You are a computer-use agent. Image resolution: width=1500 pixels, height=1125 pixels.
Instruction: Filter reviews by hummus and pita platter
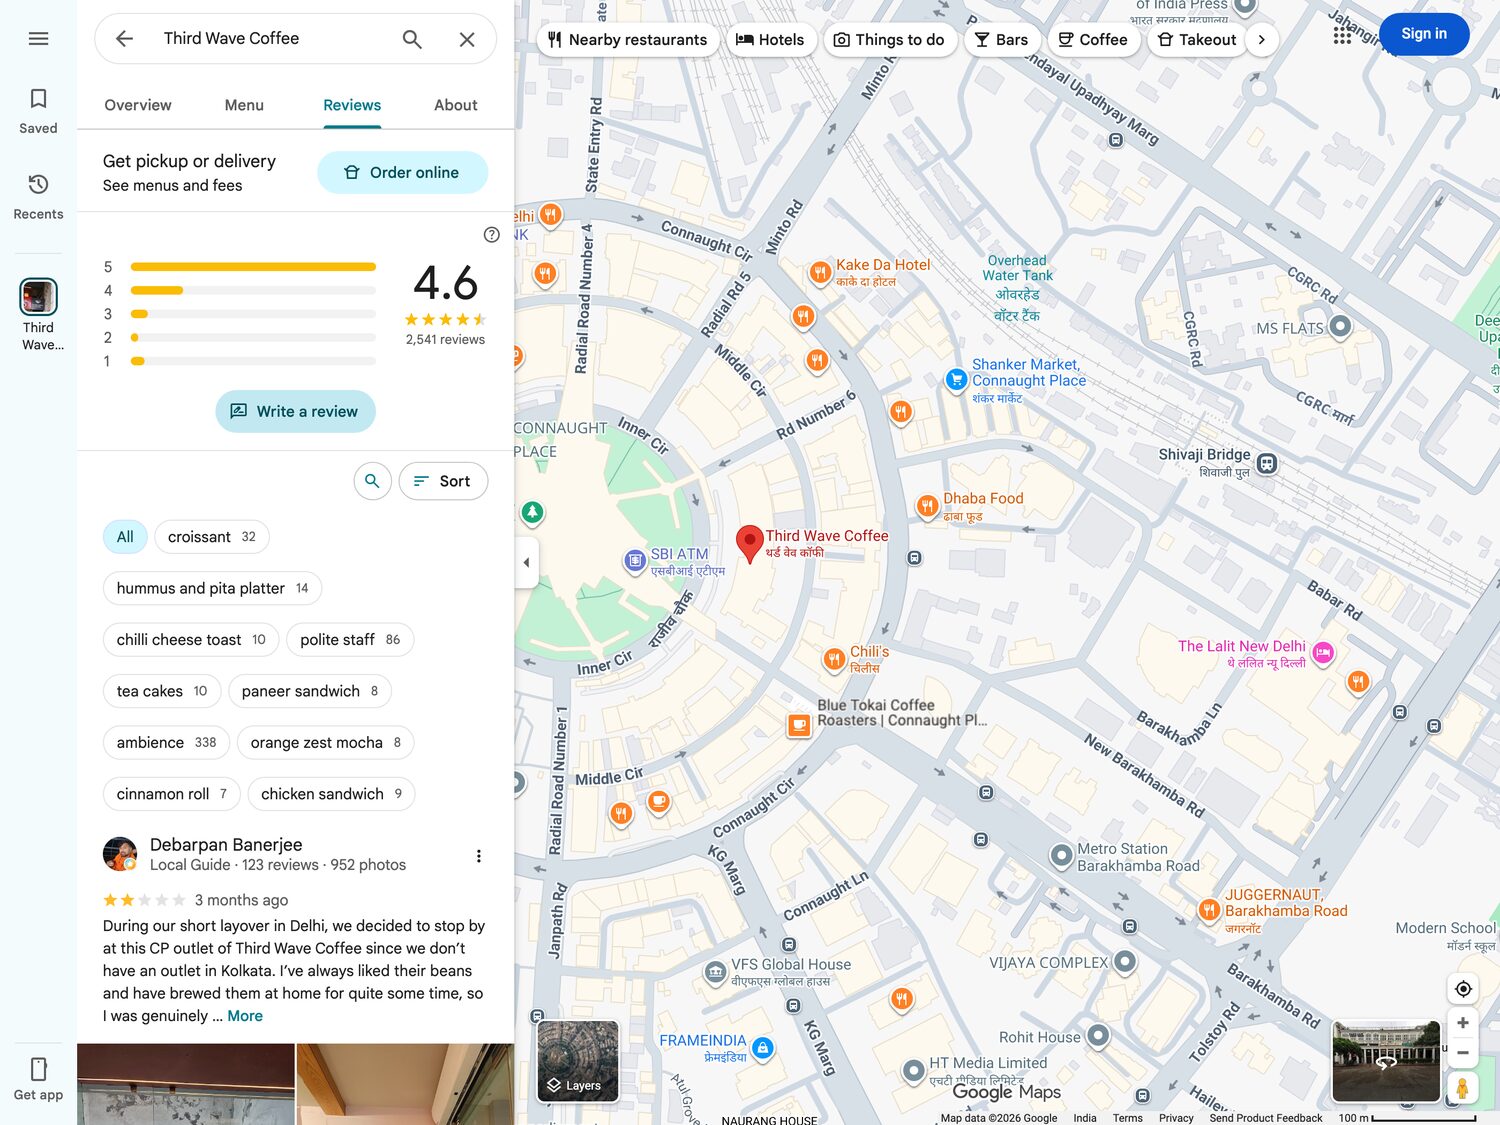[x=212, y=588]
